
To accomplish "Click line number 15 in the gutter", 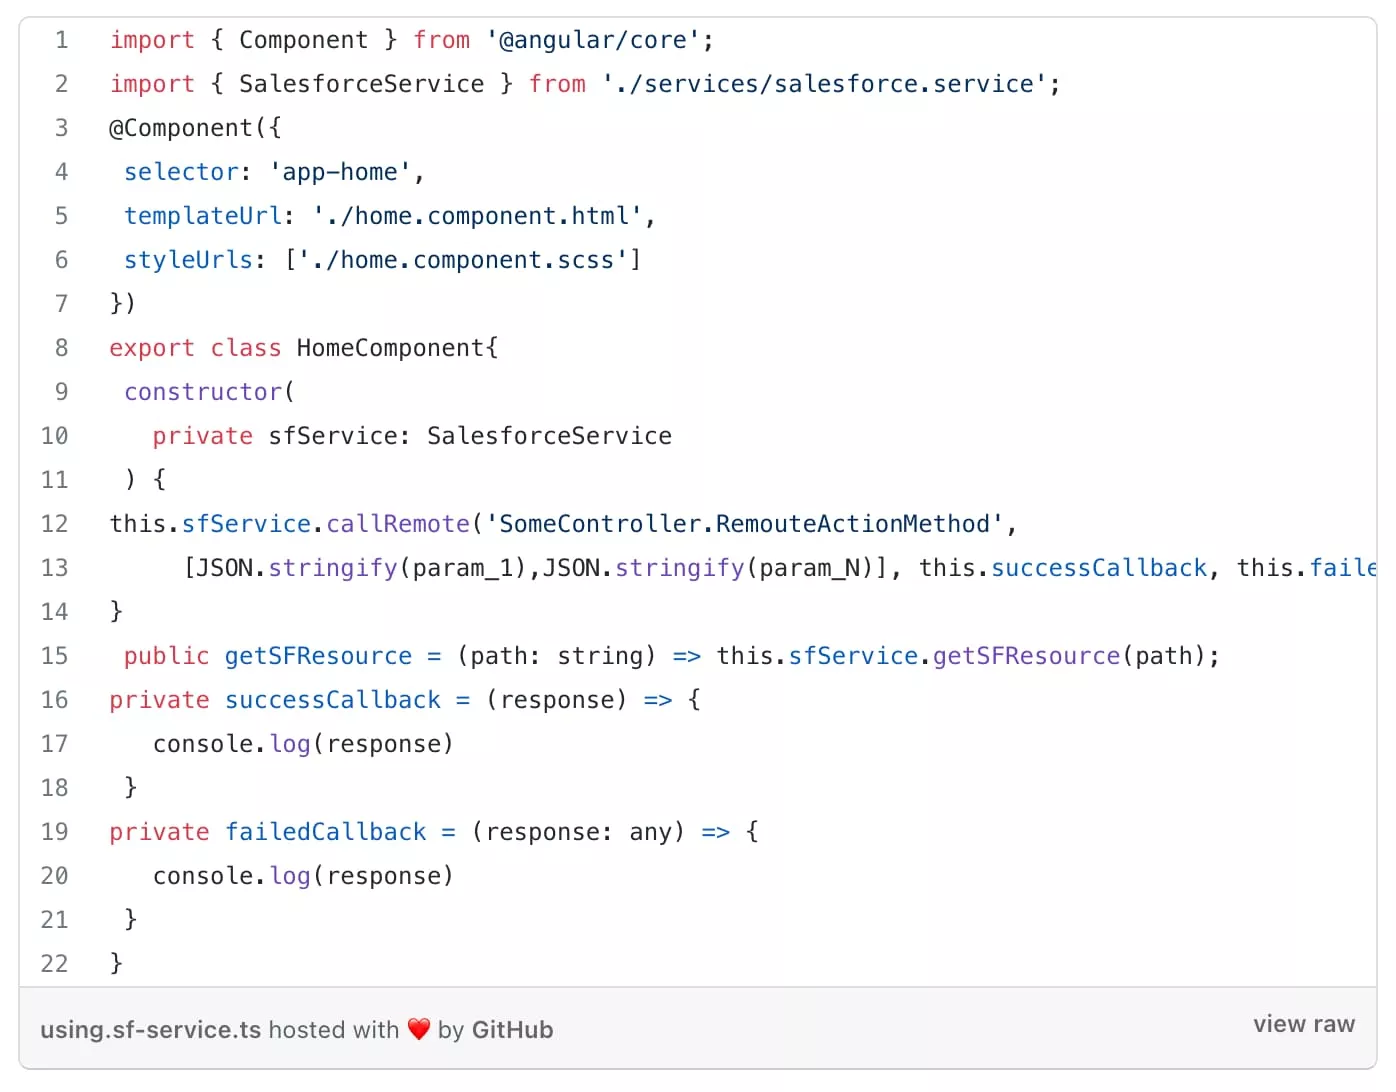I will 55,656.
